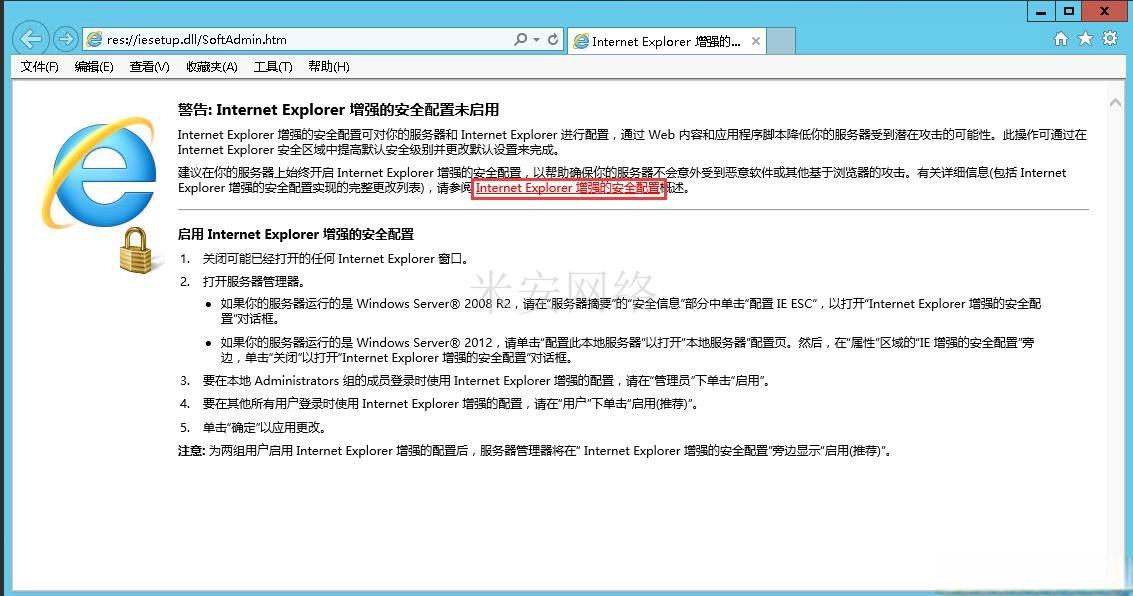Open the Internet Explorer 增强的安全配置 link
Image resolution: width=1133 pixels, height=596 pixels.
568,188
